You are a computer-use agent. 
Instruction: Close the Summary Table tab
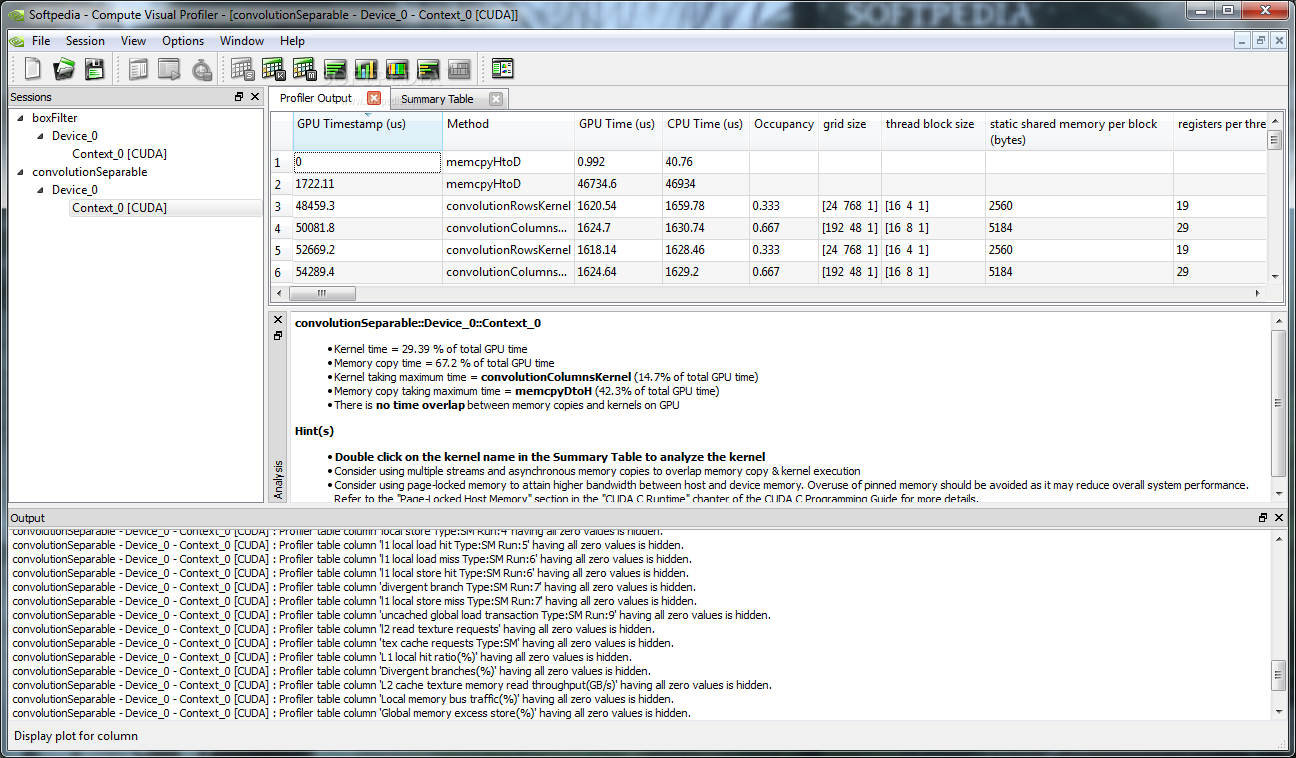(496, 99)
